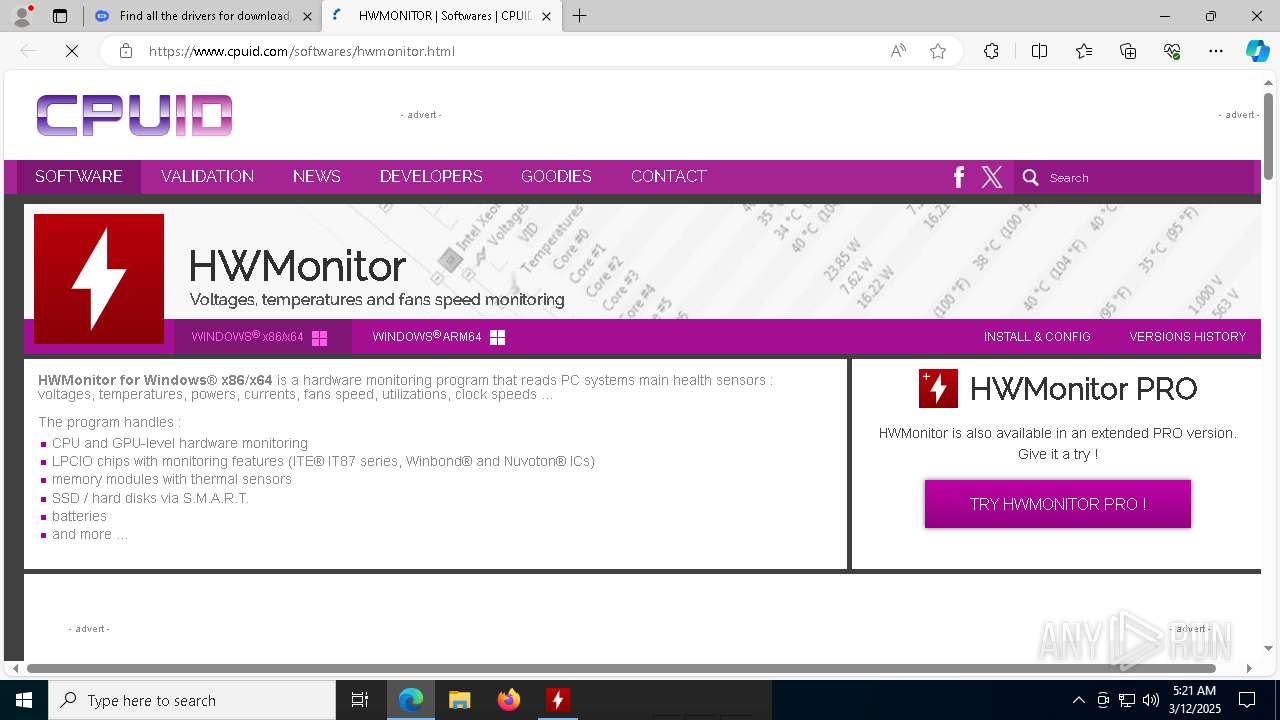The width and height of the screenshot is (1280, 720).
Task: Click the scroll right arrow
Action: click(1249, 668)
